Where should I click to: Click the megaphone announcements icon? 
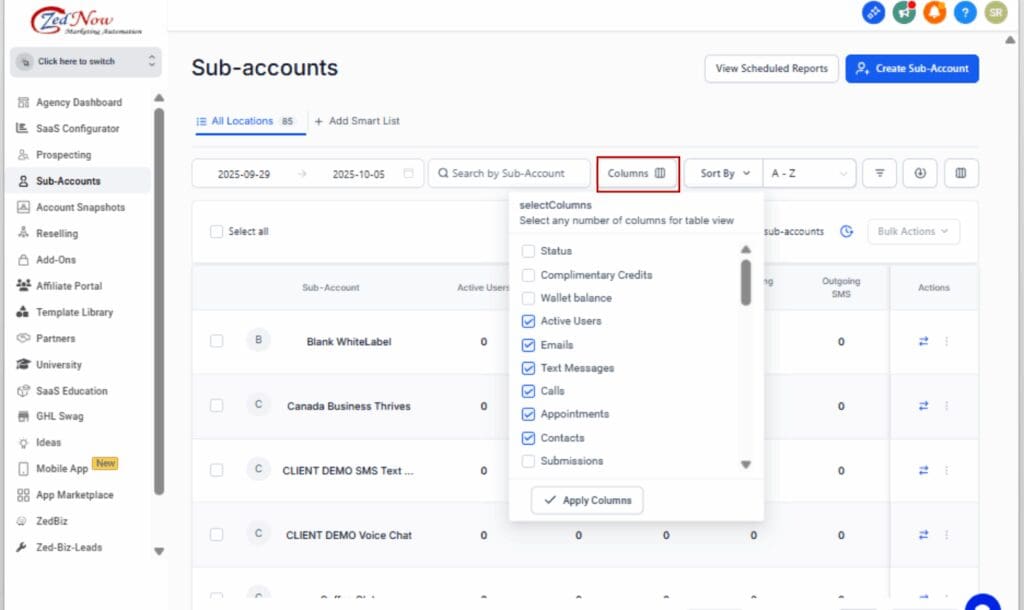904,13
